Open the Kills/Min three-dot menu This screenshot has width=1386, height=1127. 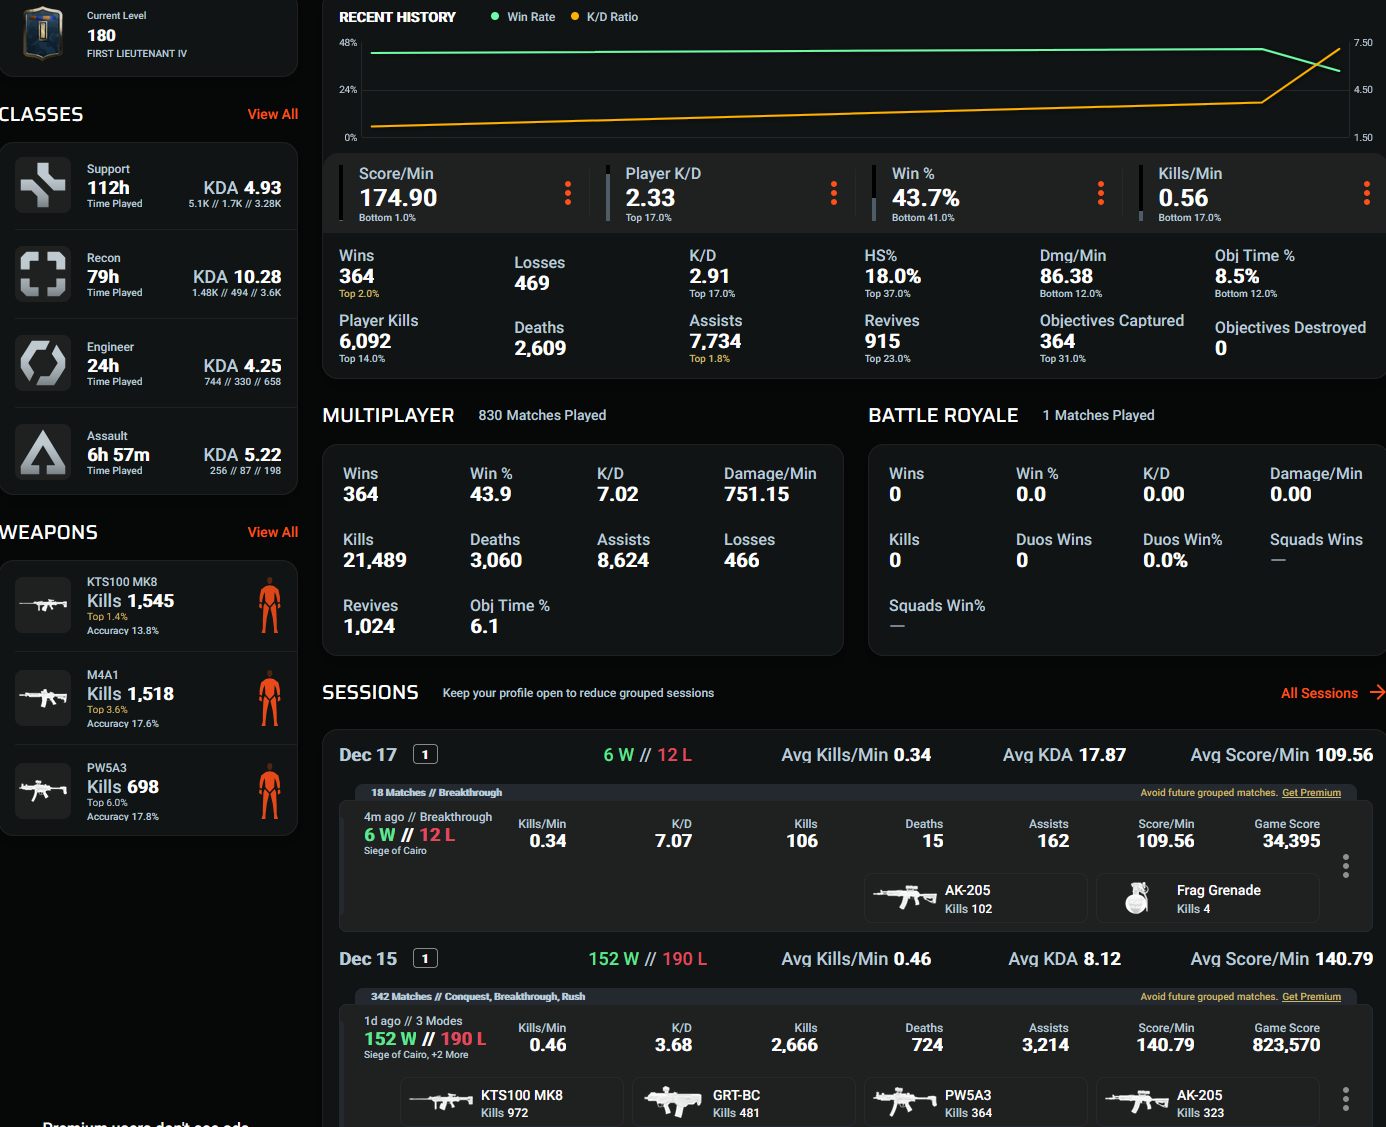click(1367, 193)
